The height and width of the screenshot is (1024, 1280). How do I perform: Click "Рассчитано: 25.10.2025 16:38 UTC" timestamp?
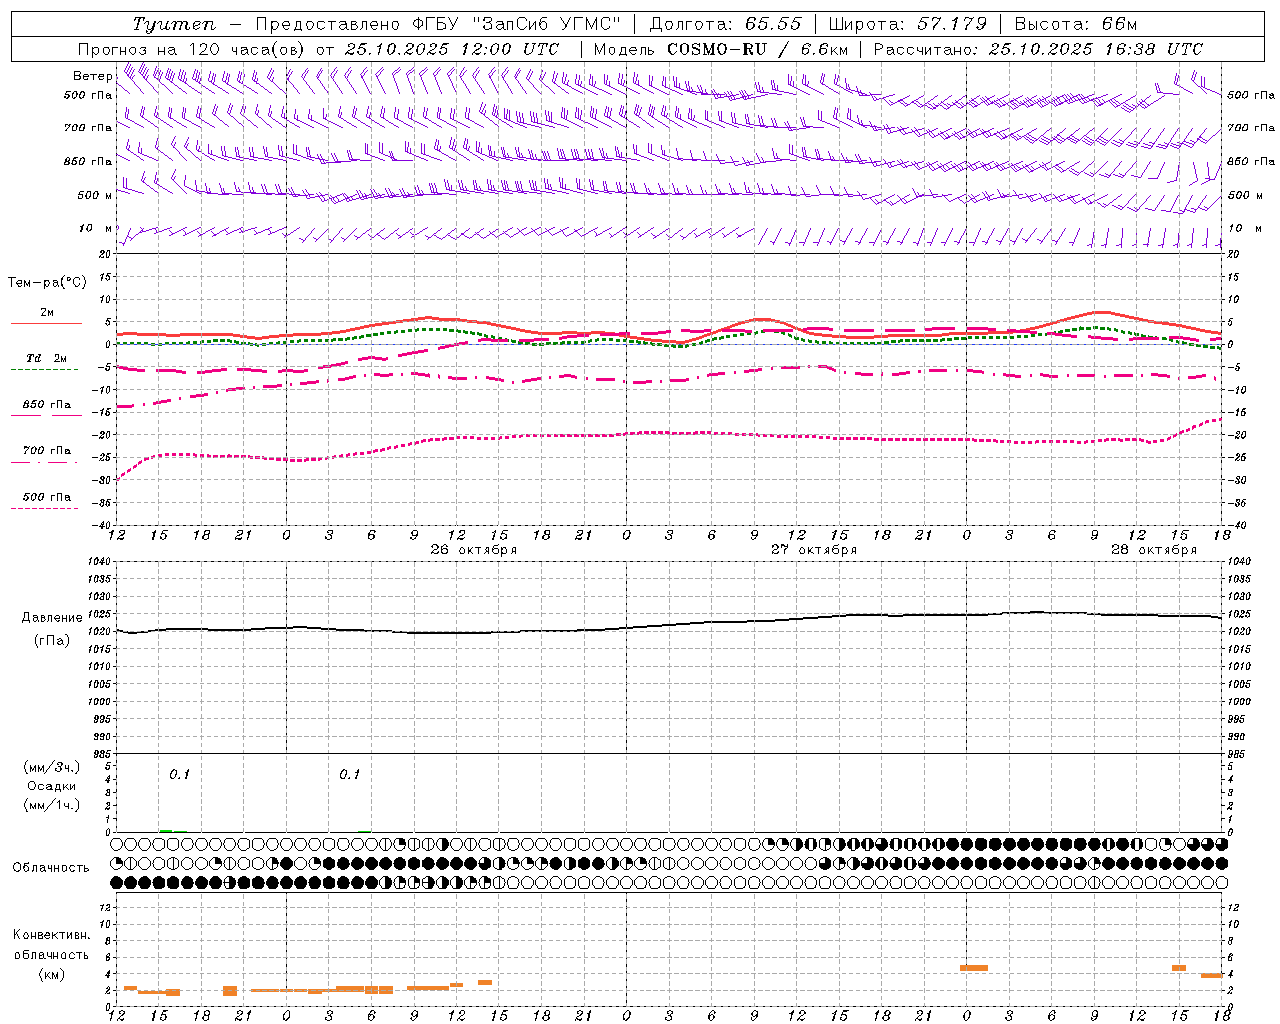tap(1038, 49)
